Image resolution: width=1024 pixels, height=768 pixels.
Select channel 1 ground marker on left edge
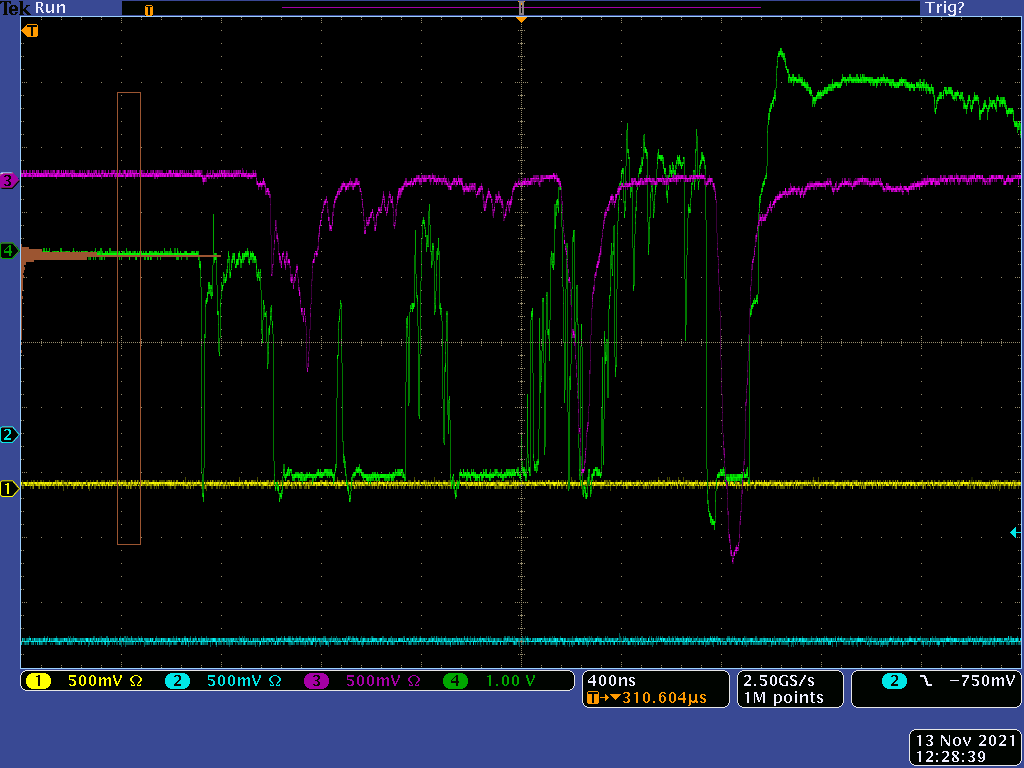(x=9, y=489)
